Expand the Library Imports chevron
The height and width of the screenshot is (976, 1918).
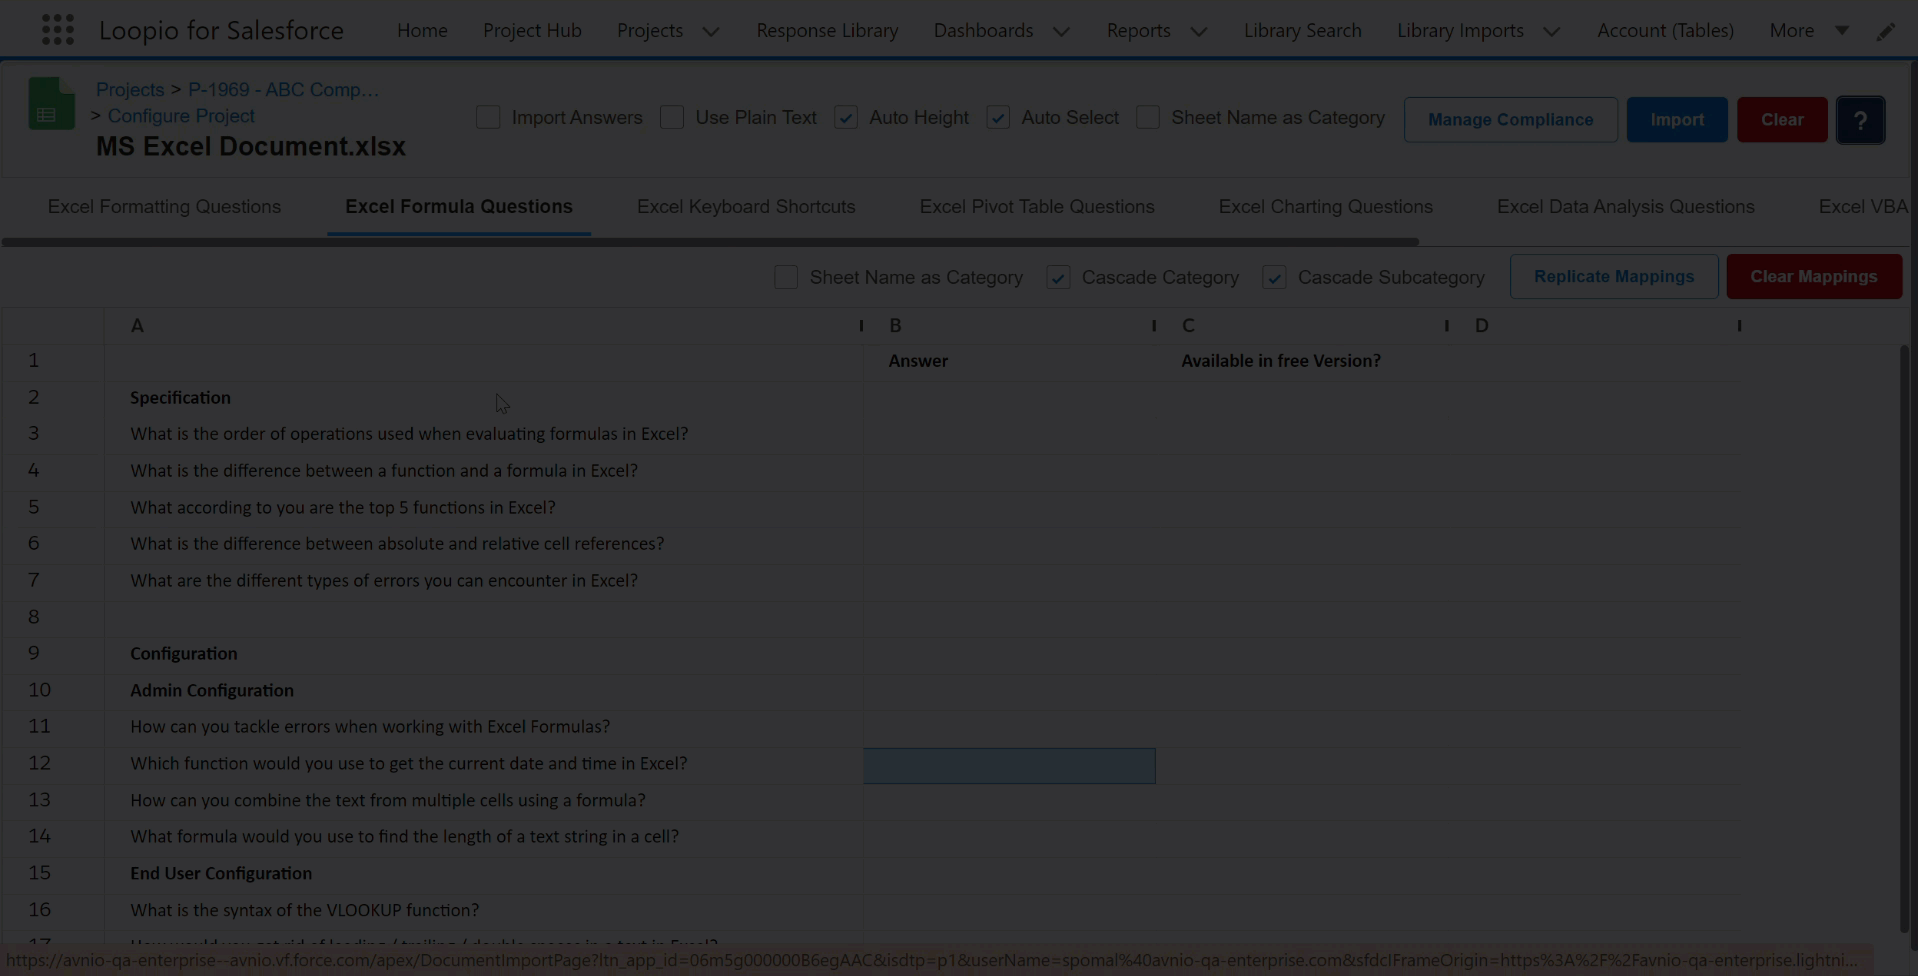1551,31
